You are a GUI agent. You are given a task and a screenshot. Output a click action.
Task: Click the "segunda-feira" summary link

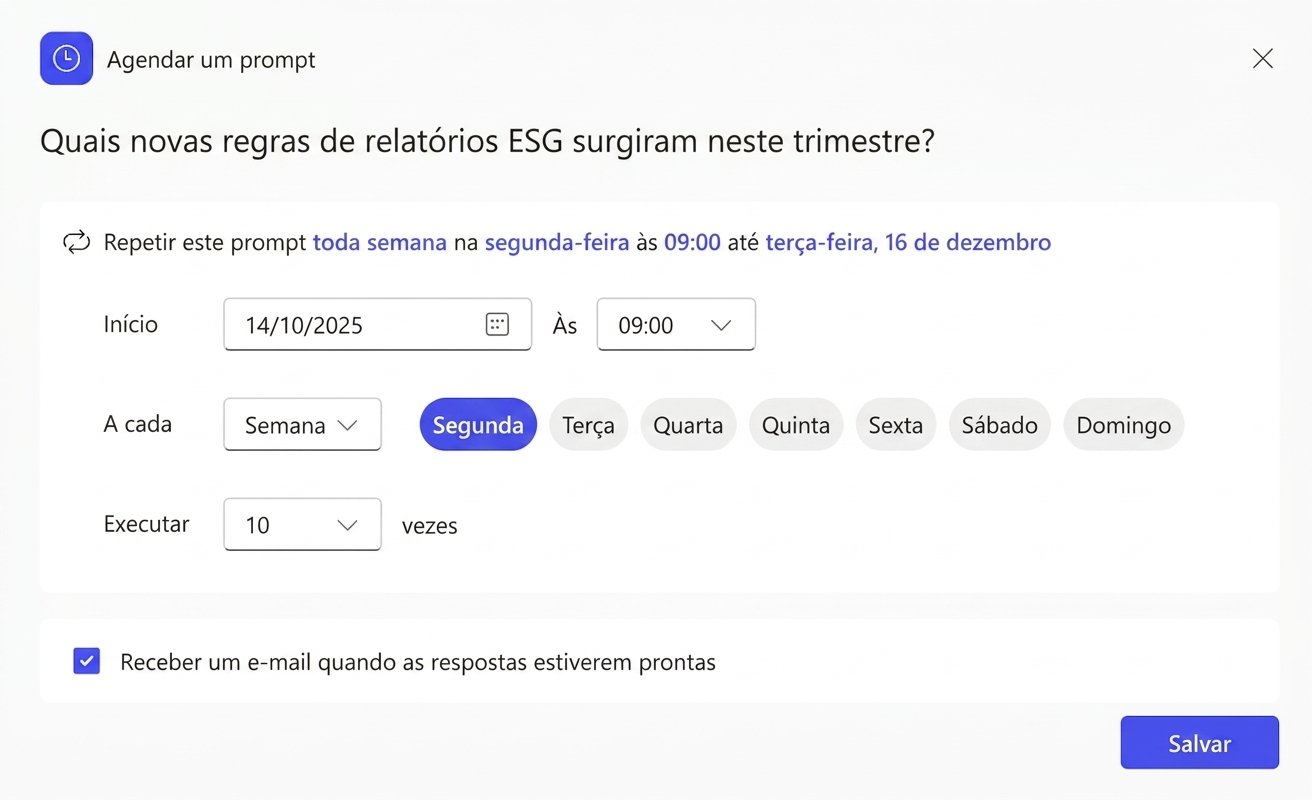click(557, 243)
